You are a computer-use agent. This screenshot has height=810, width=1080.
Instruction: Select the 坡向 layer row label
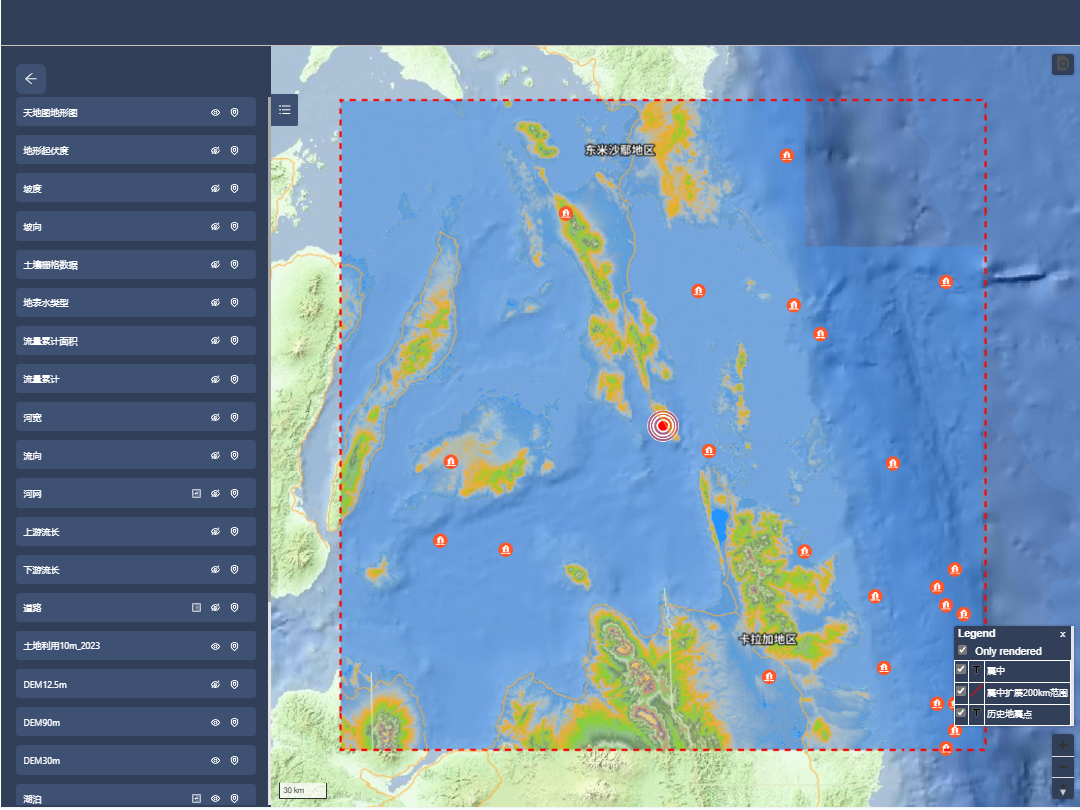click(32, 227)
